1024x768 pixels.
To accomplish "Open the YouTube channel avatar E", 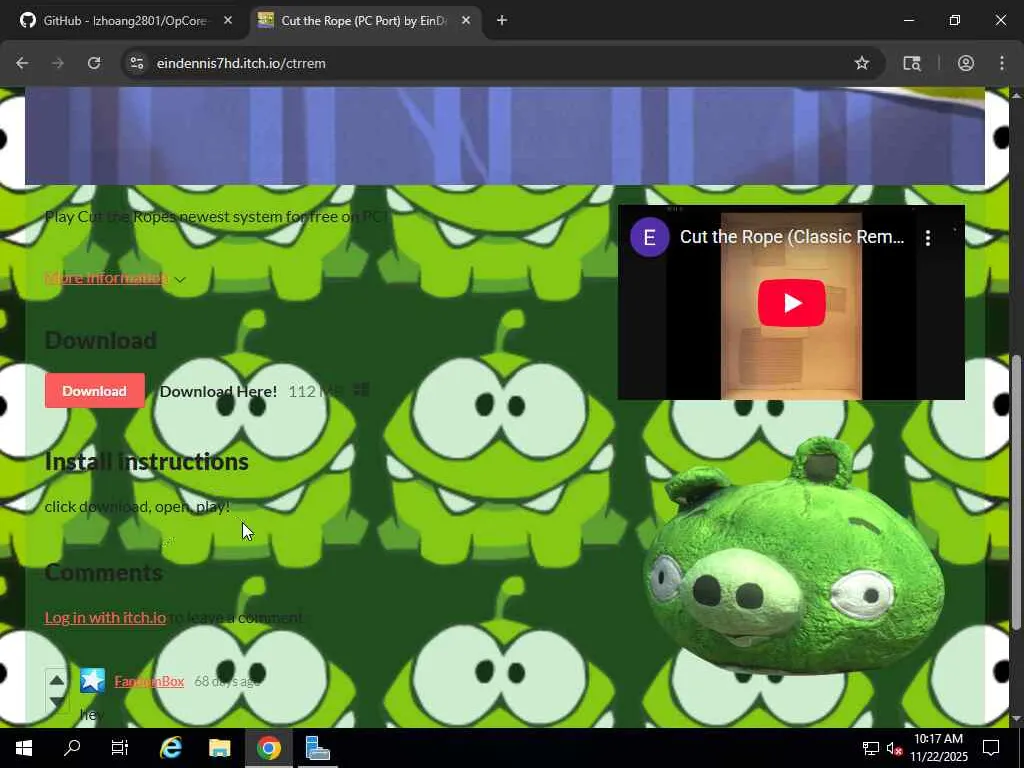I will coord(649,238).
